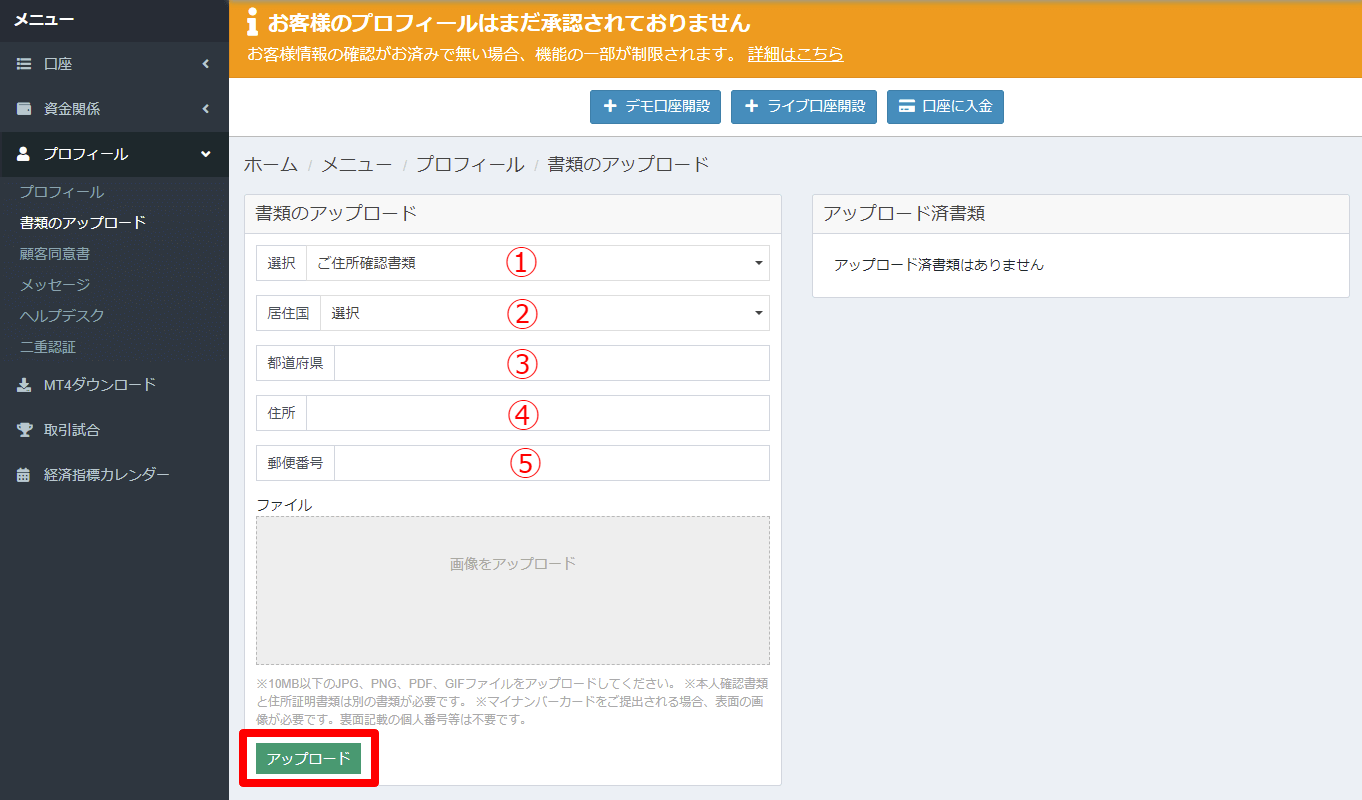Open the 詳細はこちら link in banner
This screenshot has width=1362, height=800.
[x=795, y=54]
